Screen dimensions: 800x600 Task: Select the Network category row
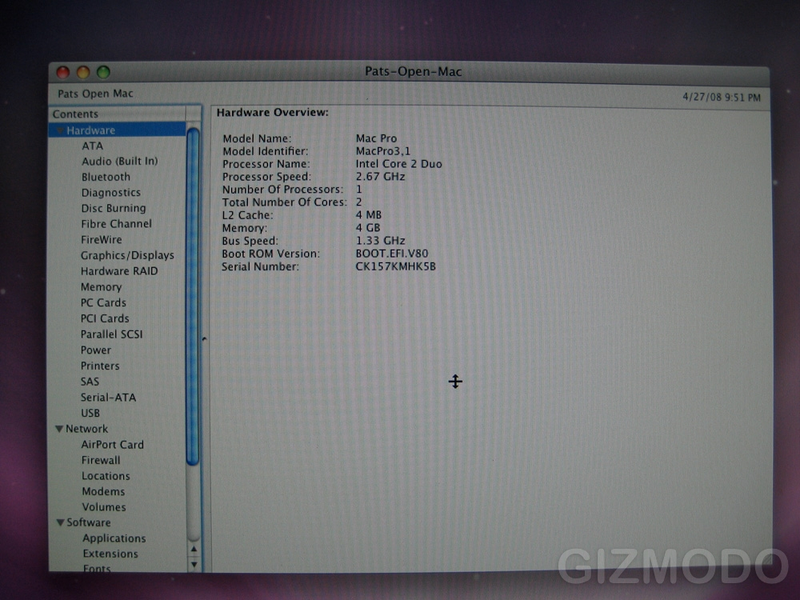pyautogui.click(x=117, y=429)
